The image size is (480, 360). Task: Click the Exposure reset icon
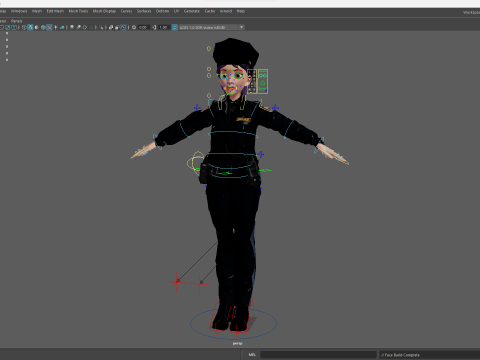[134, 27]
